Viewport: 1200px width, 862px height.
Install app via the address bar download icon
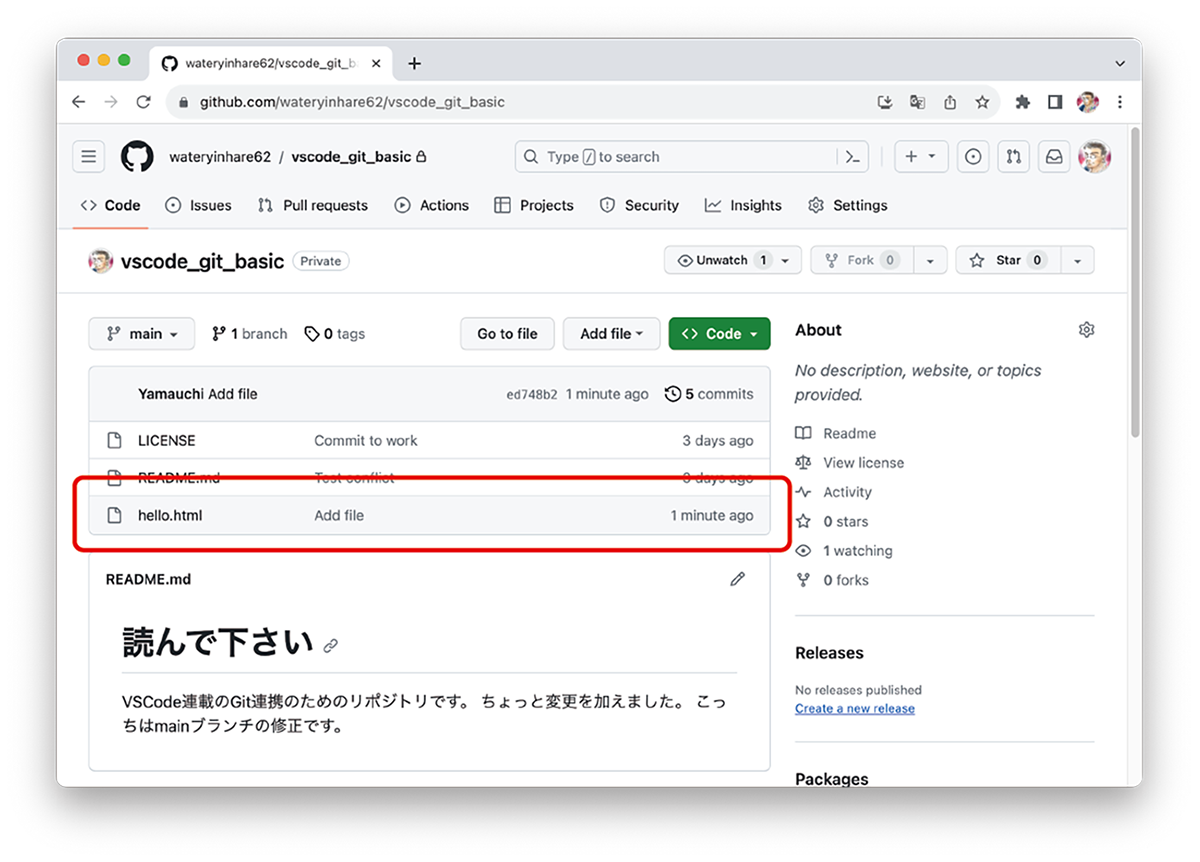[x=885, y=102]
